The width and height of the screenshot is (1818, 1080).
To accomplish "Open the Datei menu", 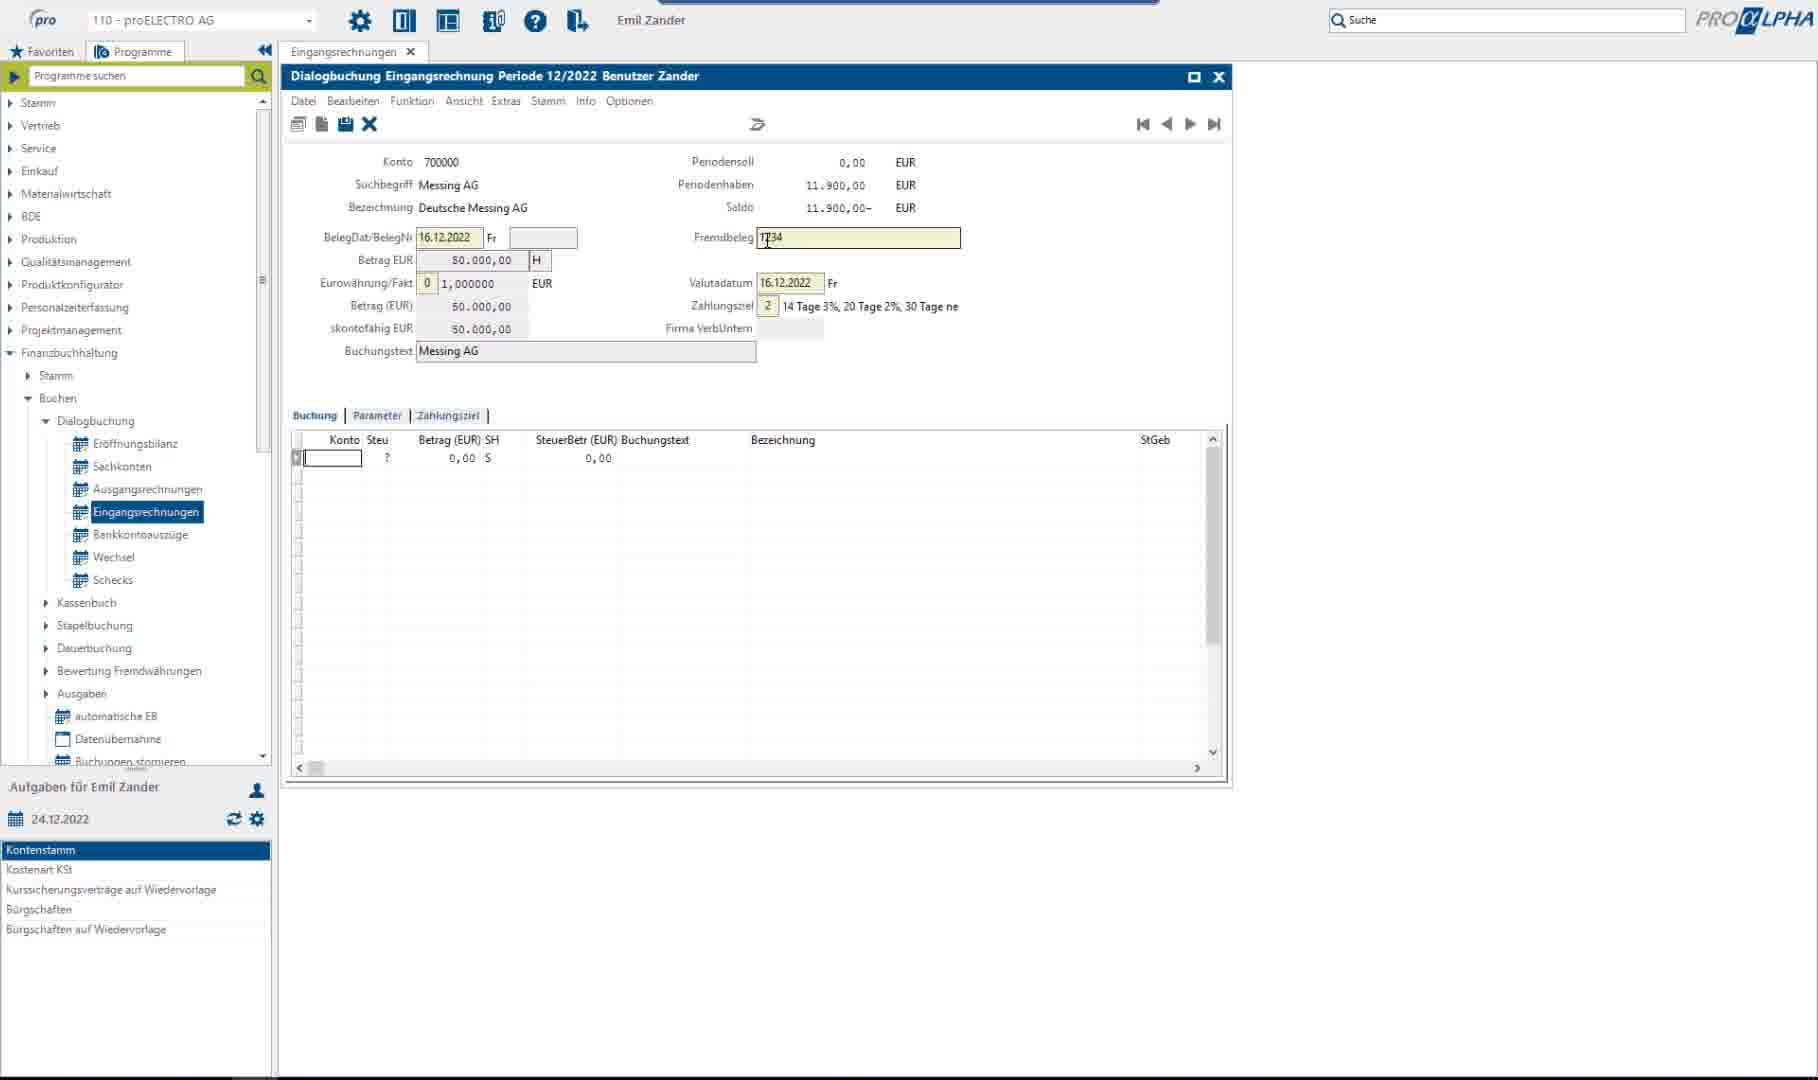I will click(x=303, y=101).
